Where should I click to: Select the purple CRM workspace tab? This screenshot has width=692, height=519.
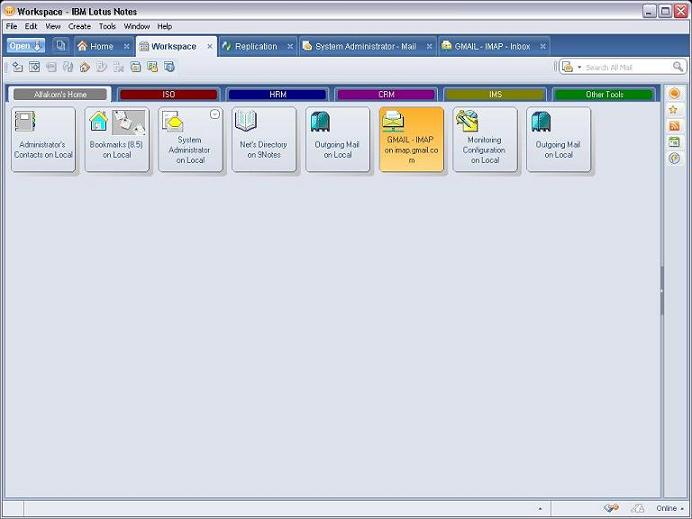[x=386, y=94]
